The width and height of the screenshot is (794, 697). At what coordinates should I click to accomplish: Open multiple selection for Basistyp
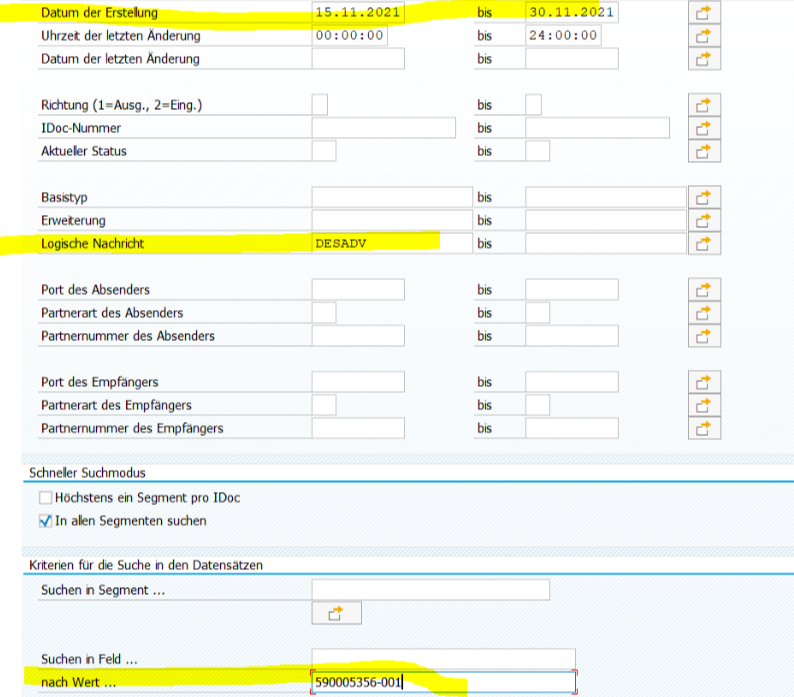tap(704, 197)
